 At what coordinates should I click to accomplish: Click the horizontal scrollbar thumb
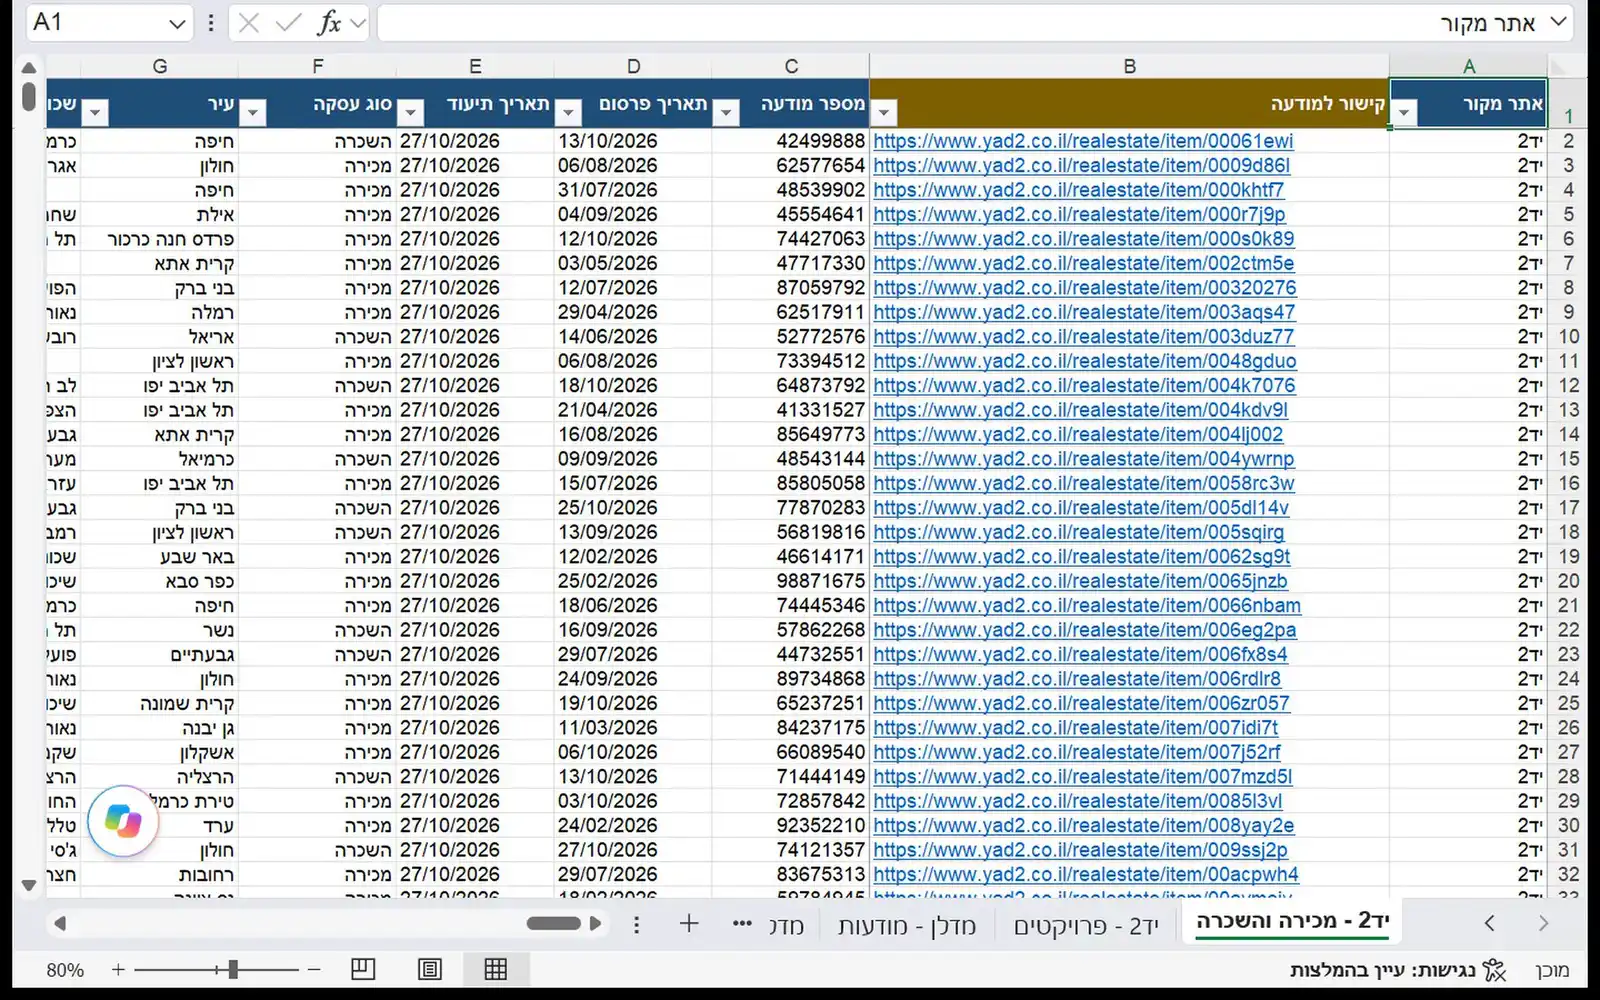[x=553, y=923]
